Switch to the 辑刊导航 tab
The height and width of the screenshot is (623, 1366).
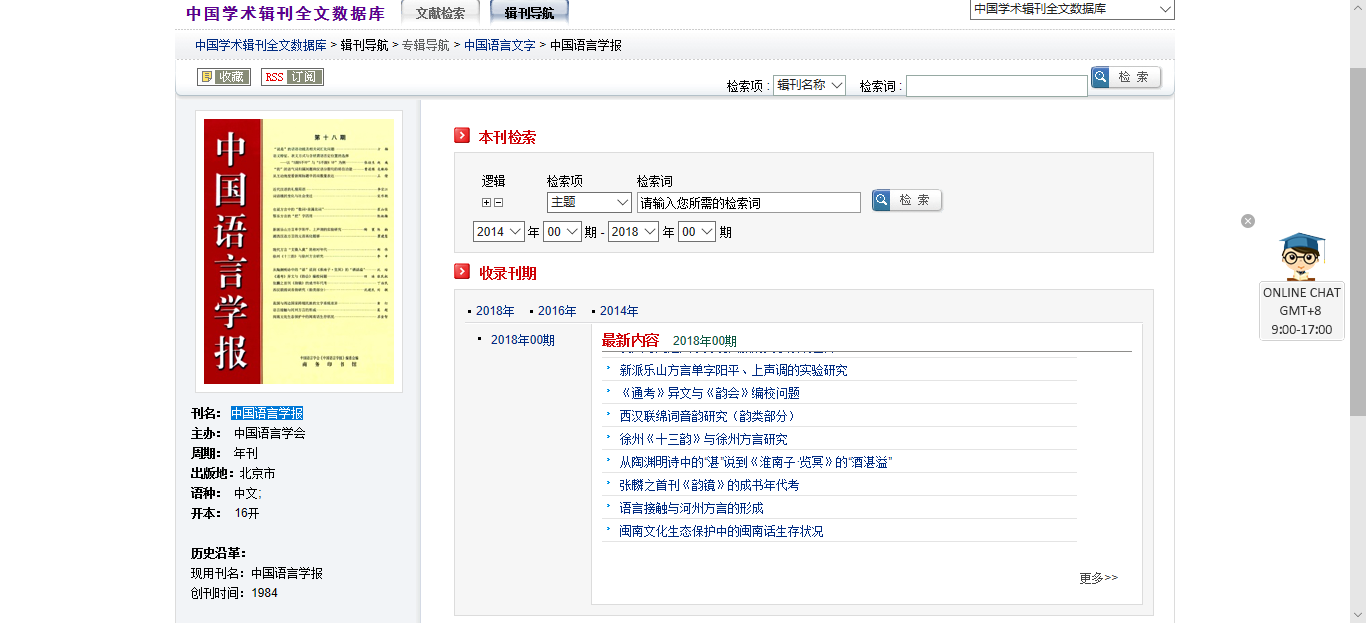point(529,13)
